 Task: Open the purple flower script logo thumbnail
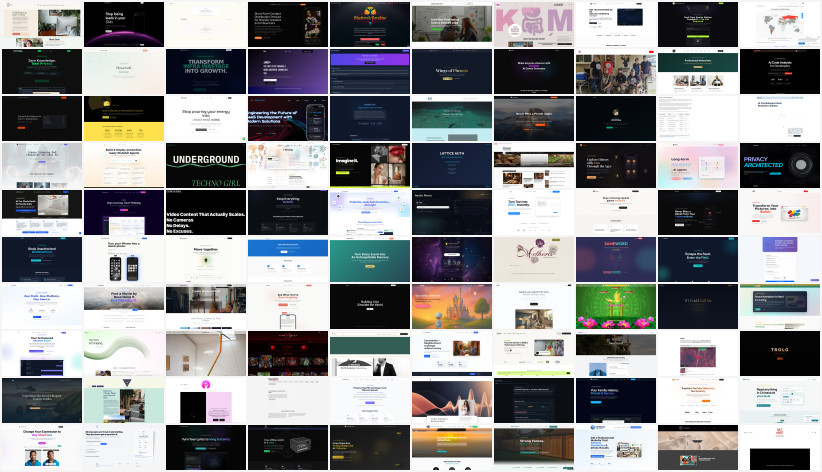click(x=534, y=260)
